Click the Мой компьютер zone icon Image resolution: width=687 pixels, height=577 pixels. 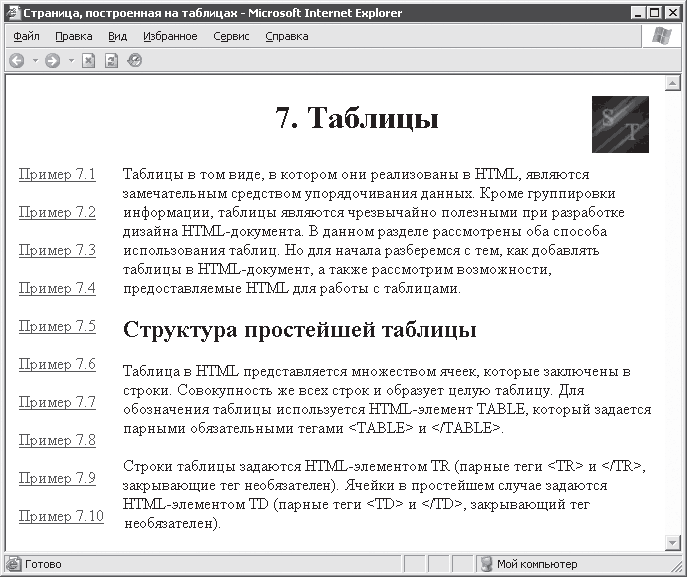(x=486, y=564)
